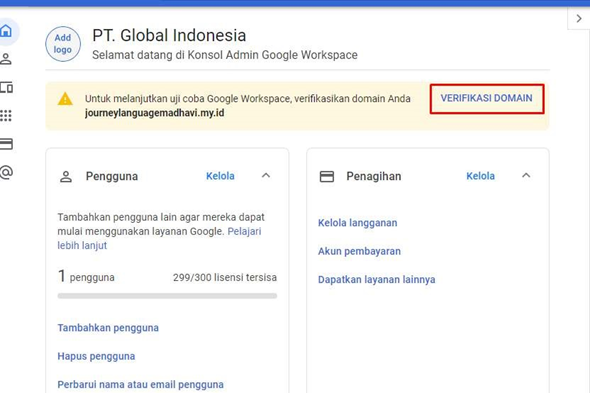This screenshot has height=393, width=590.
Task: Expand the side panel chevron arrow
Action: coord(579,18)
